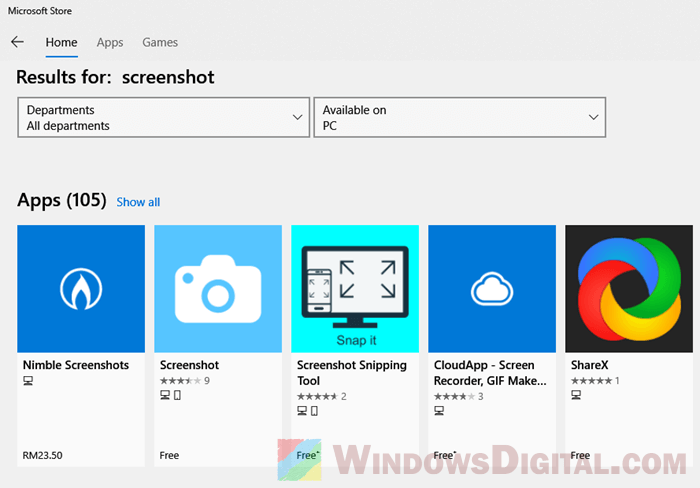
Task: Switch to the Home tab
Action: point(62,42)
